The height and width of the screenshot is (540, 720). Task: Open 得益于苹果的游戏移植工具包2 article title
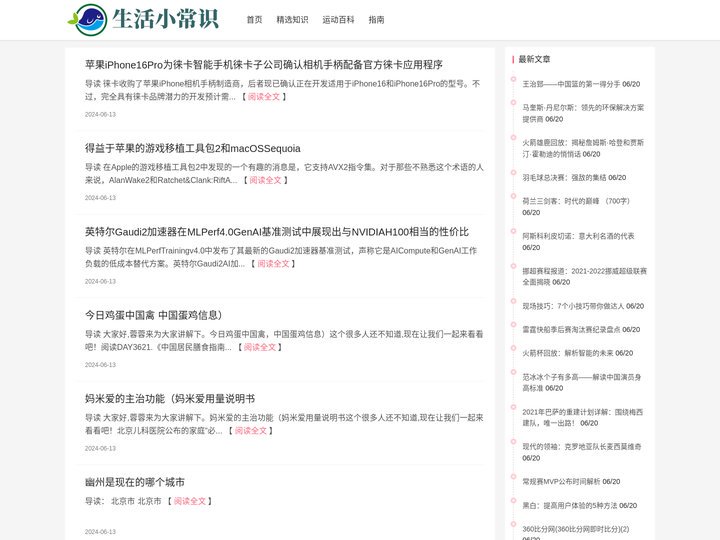point(192,148)
